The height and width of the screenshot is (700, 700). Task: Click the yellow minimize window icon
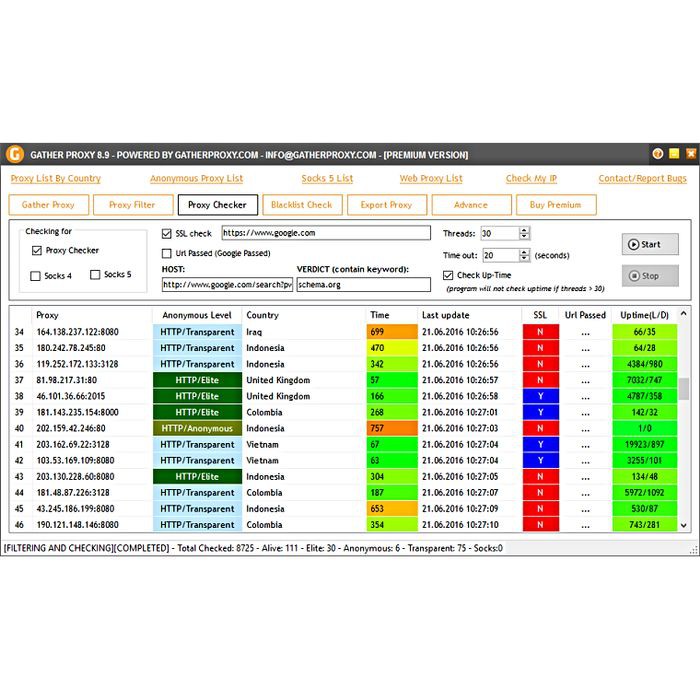[x=674, y=154]
